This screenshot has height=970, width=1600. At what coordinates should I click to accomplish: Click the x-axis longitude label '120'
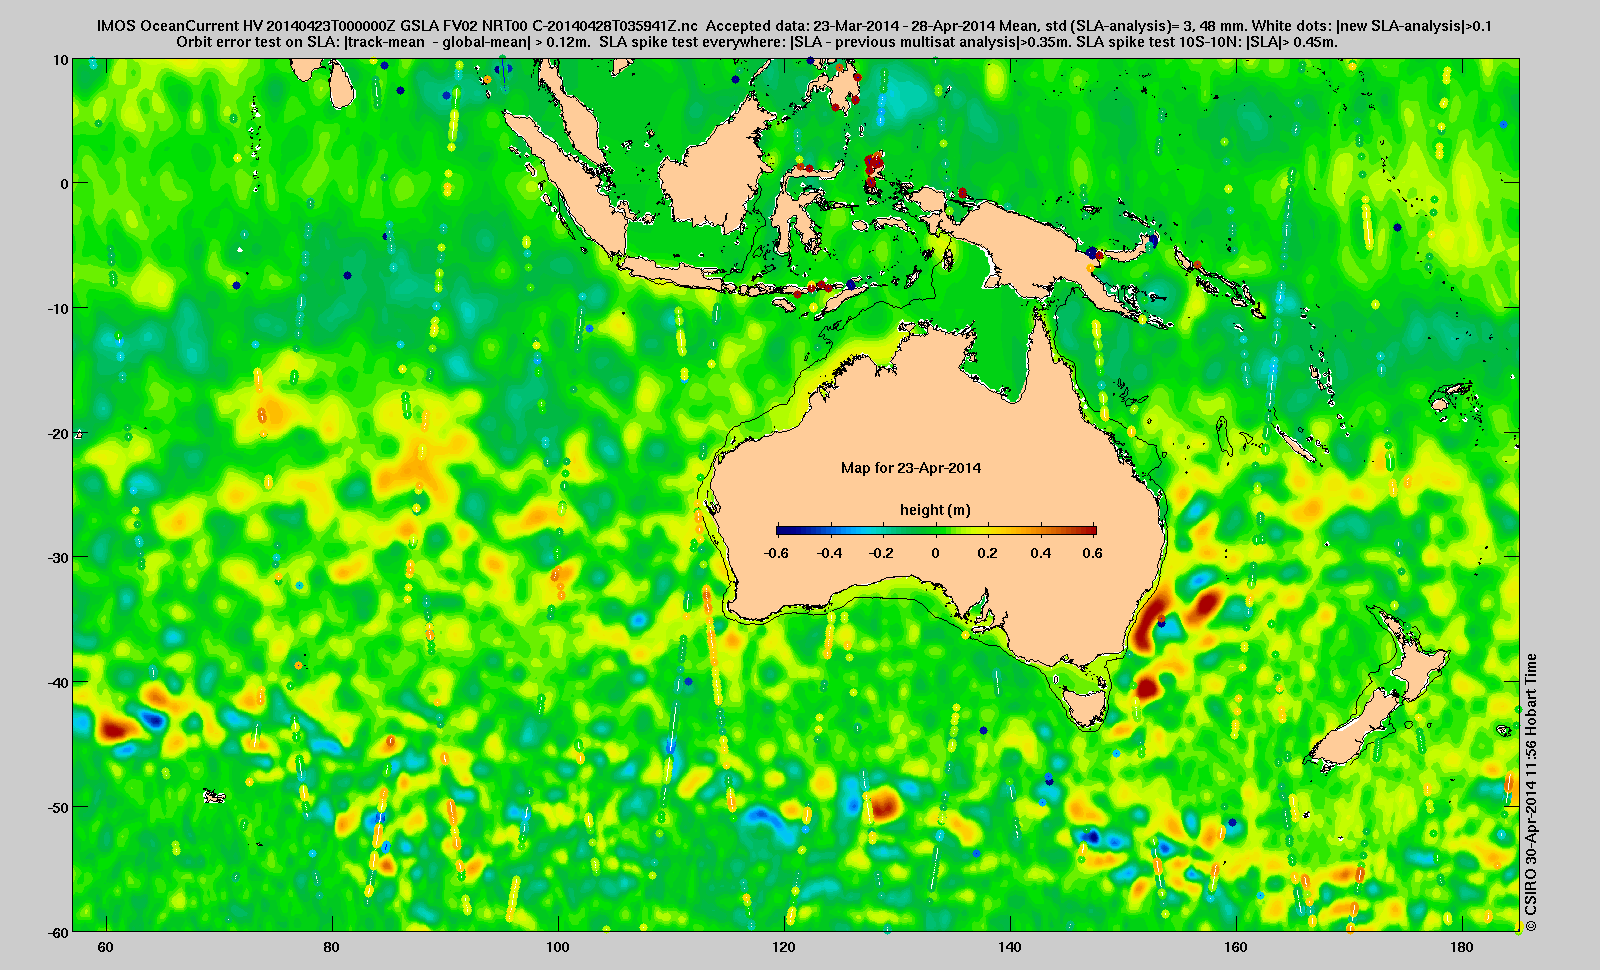784,947
